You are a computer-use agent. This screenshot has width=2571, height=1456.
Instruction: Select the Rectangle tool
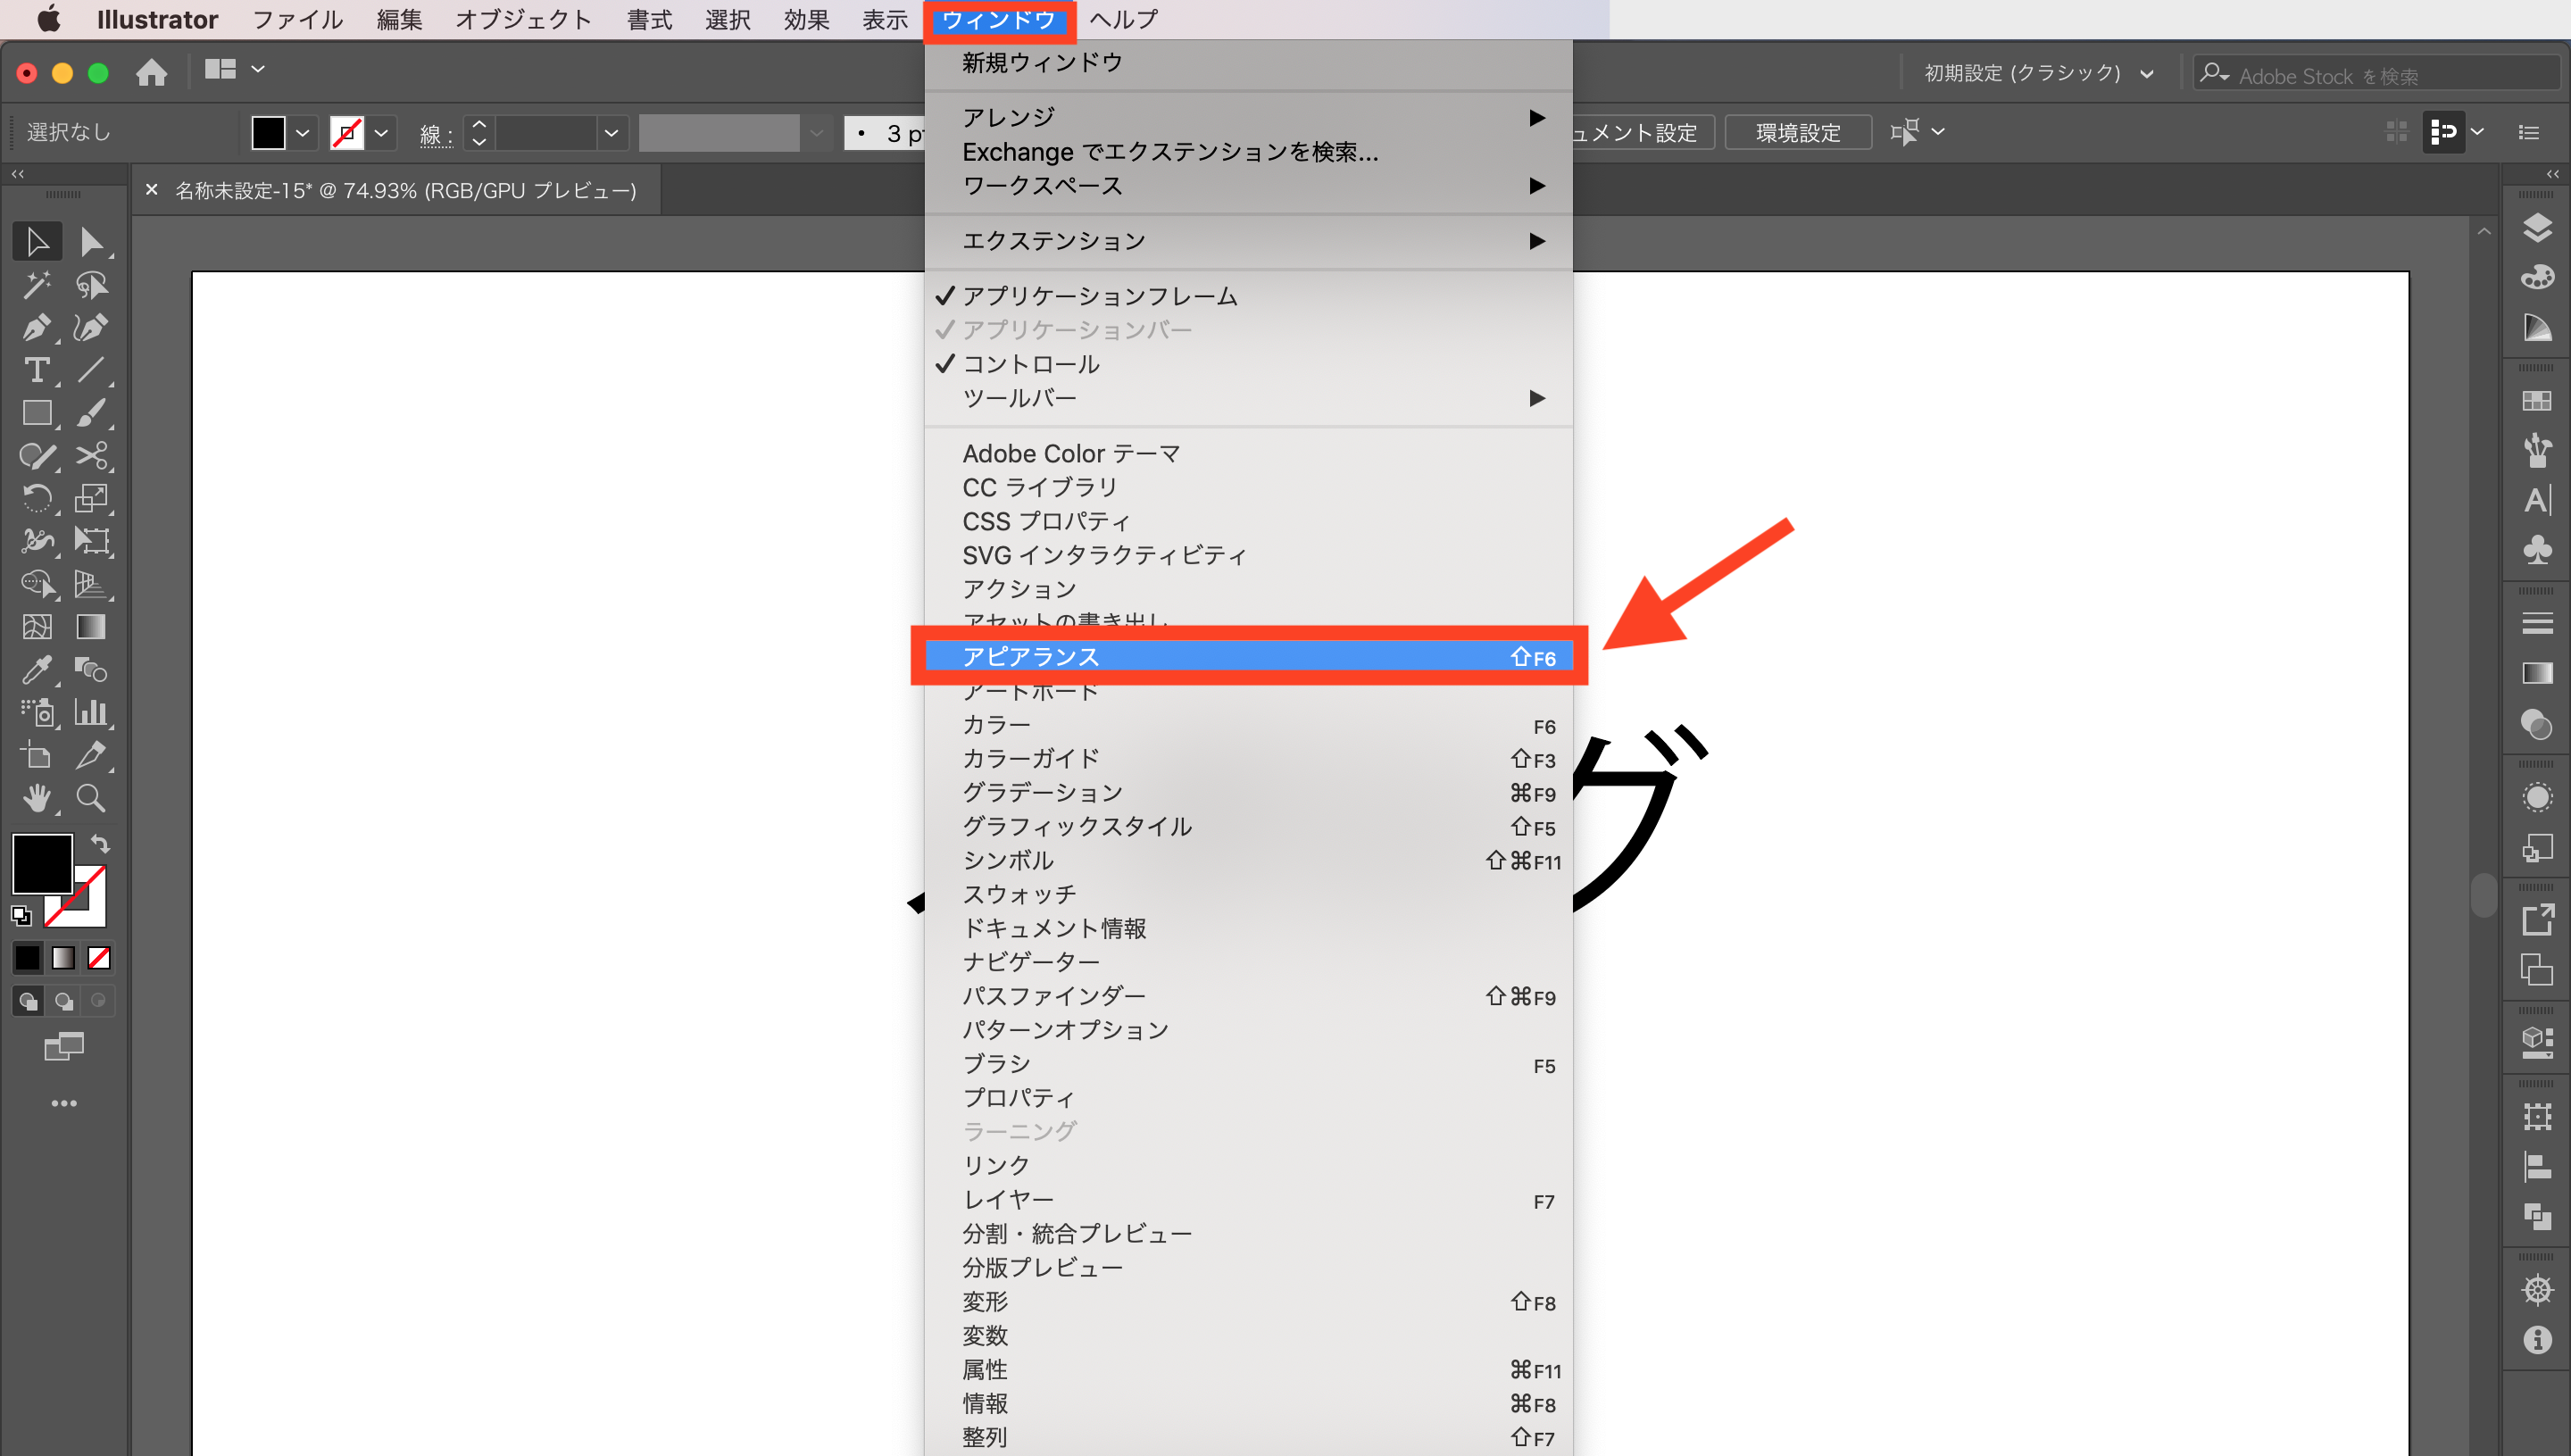(37, 413)
